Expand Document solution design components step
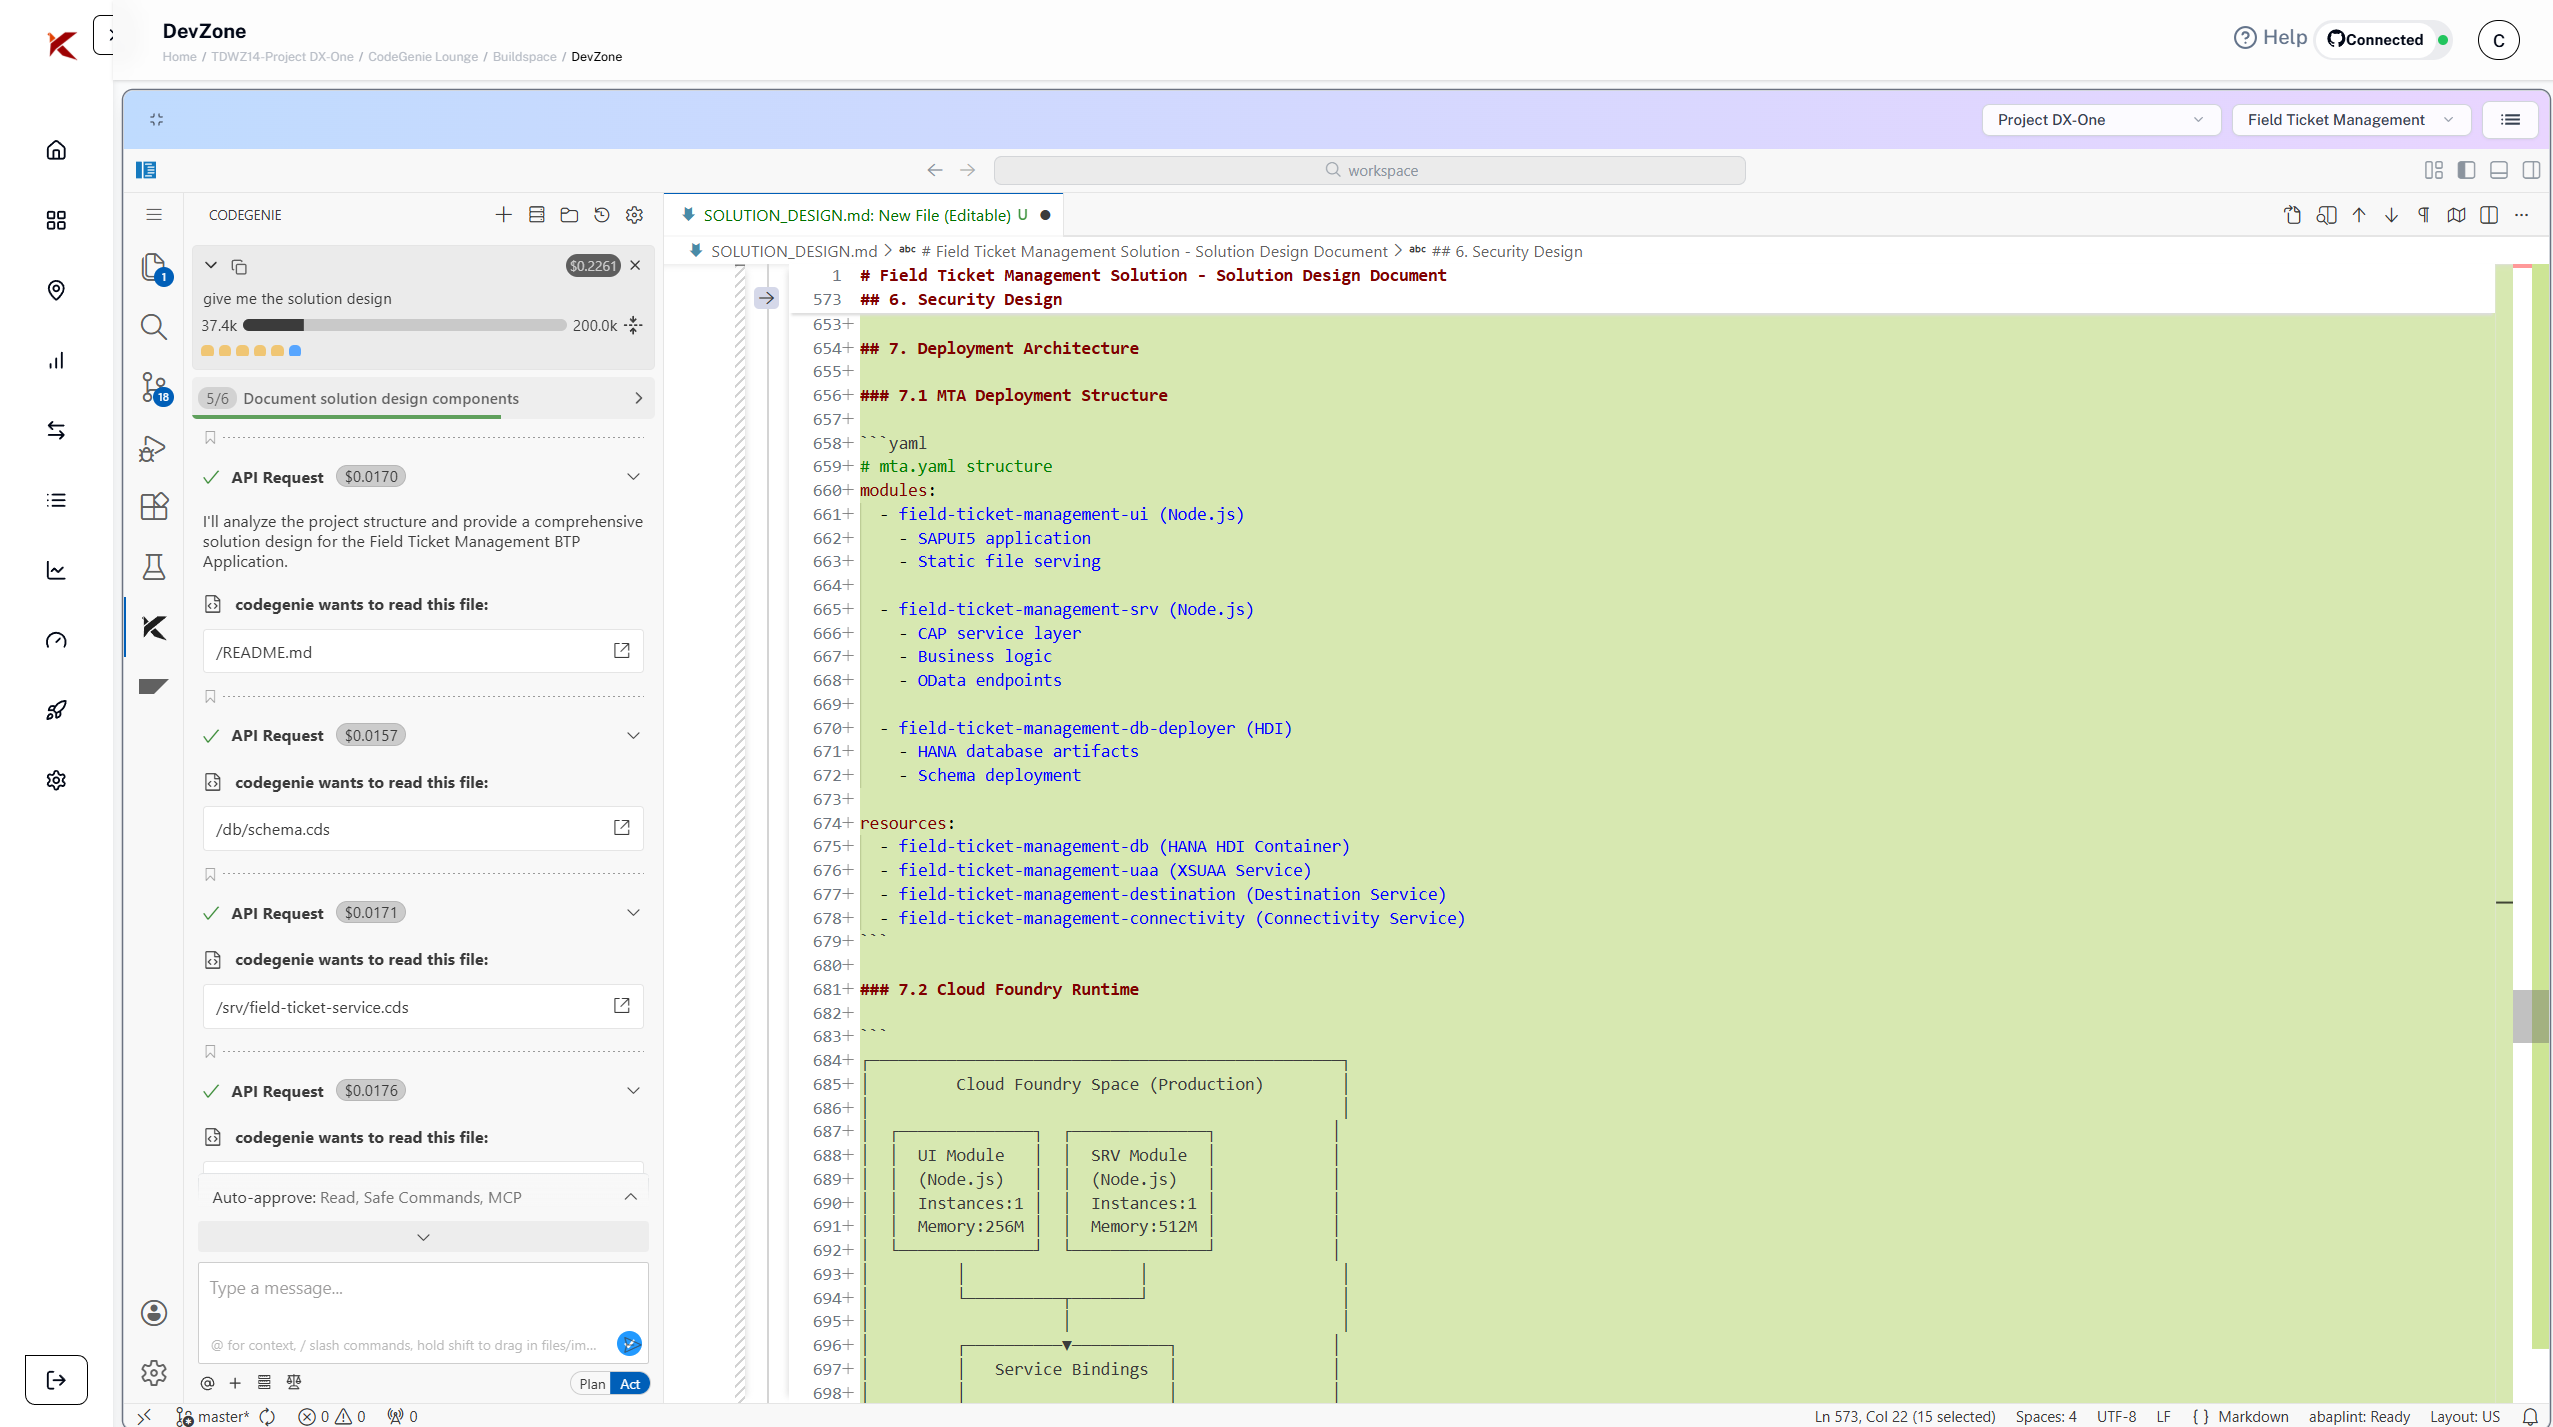This screenshot has height=1427, width=2553. tap(638, 398)
